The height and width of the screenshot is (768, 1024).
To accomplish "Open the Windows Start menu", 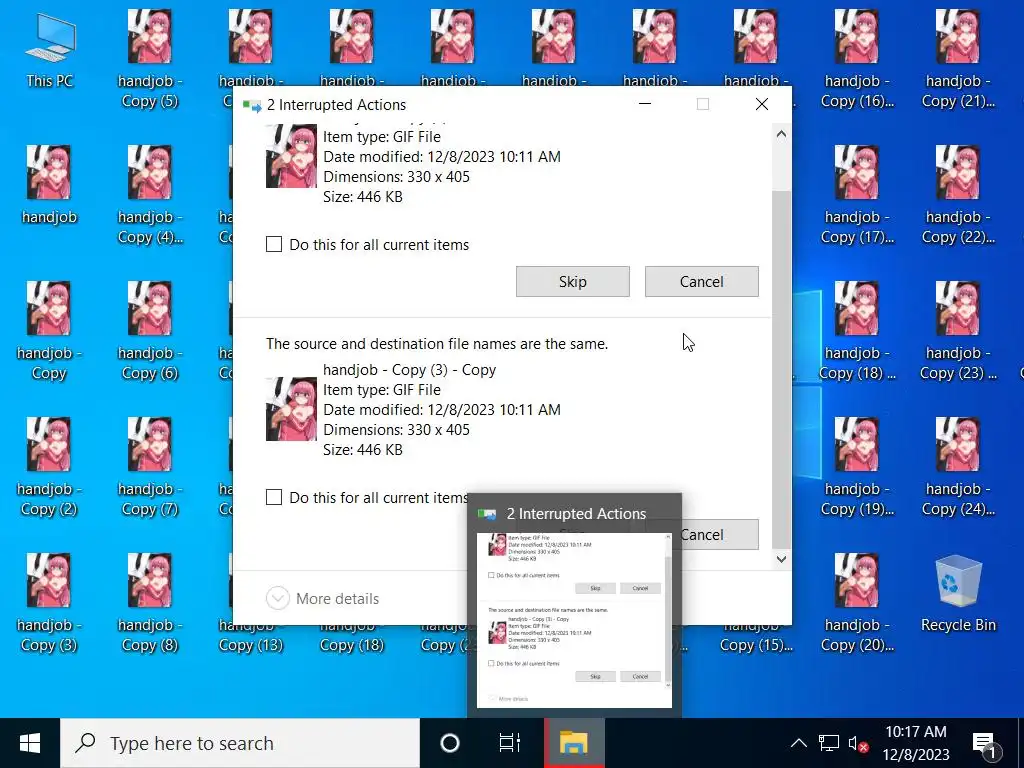I will tap(30, 743).
